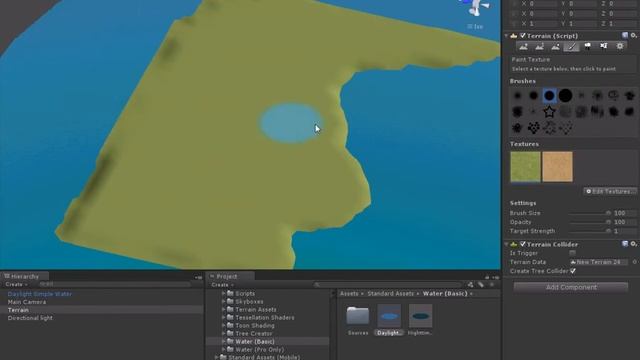Toggle Terrain (Script) component enabled checkbox
This screenshot has width=640, height=360.
[522, 36]
